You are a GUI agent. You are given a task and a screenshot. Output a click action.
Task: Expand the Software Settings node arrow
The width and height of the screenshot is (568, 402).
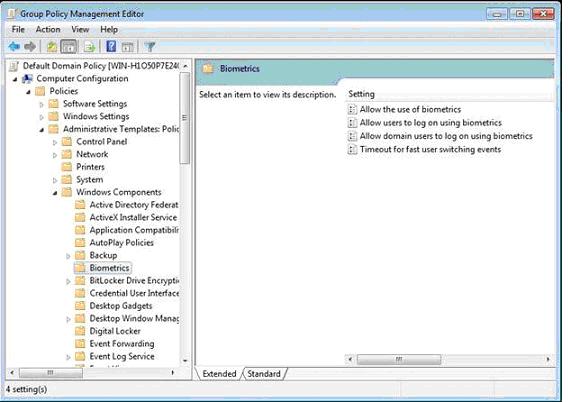pyautogui.click(x=42, y=105)
